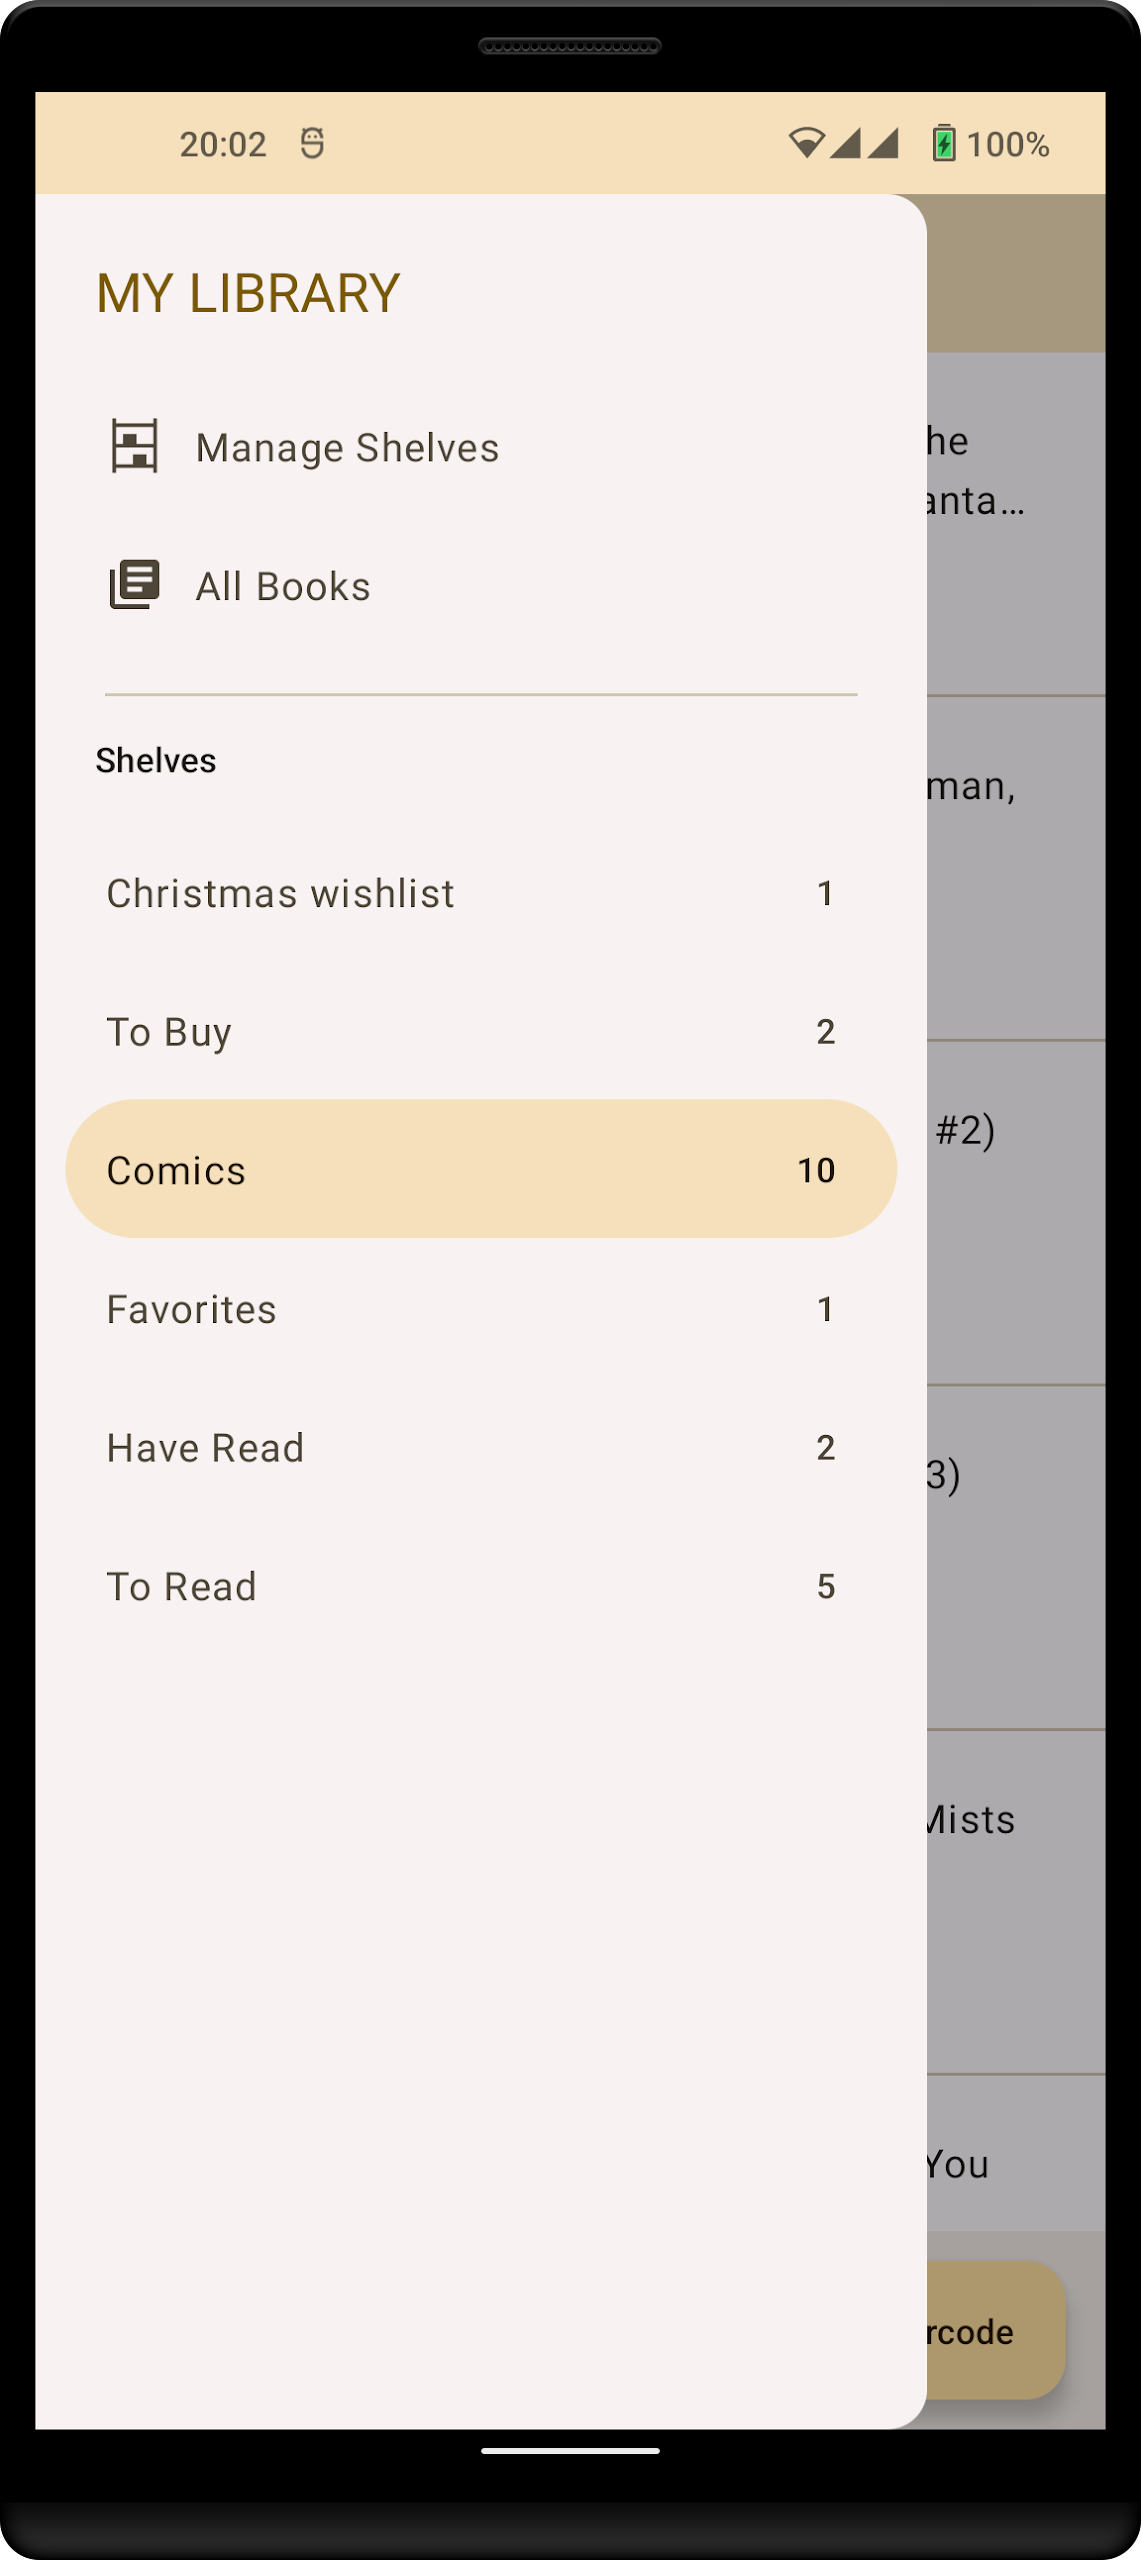The image size is (1141, 2560).
Task: Click the Manage Shelves bookshelf icon
Action: pos(134,446)
